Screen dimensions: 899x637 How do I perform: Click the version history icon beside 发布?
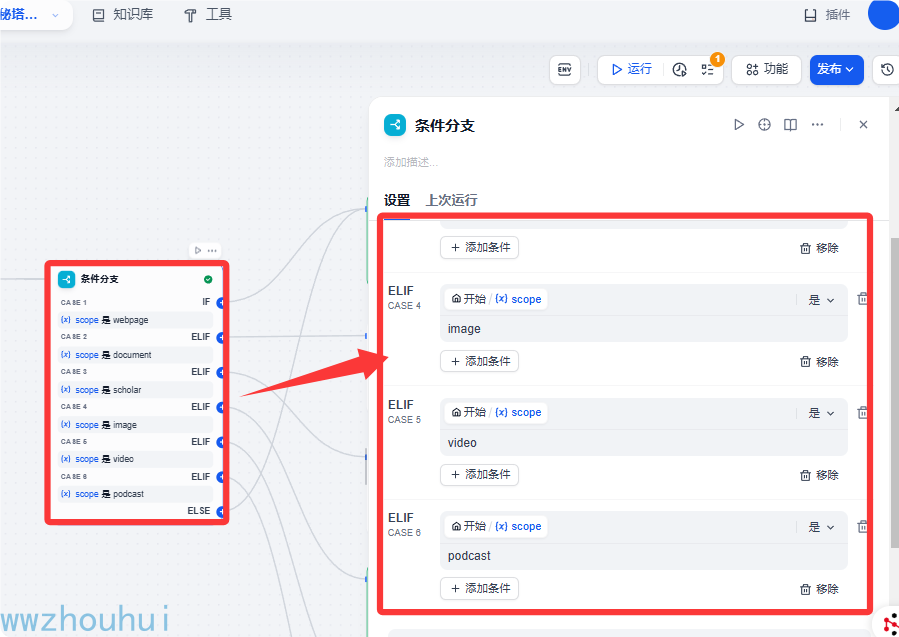click(886, 69)
